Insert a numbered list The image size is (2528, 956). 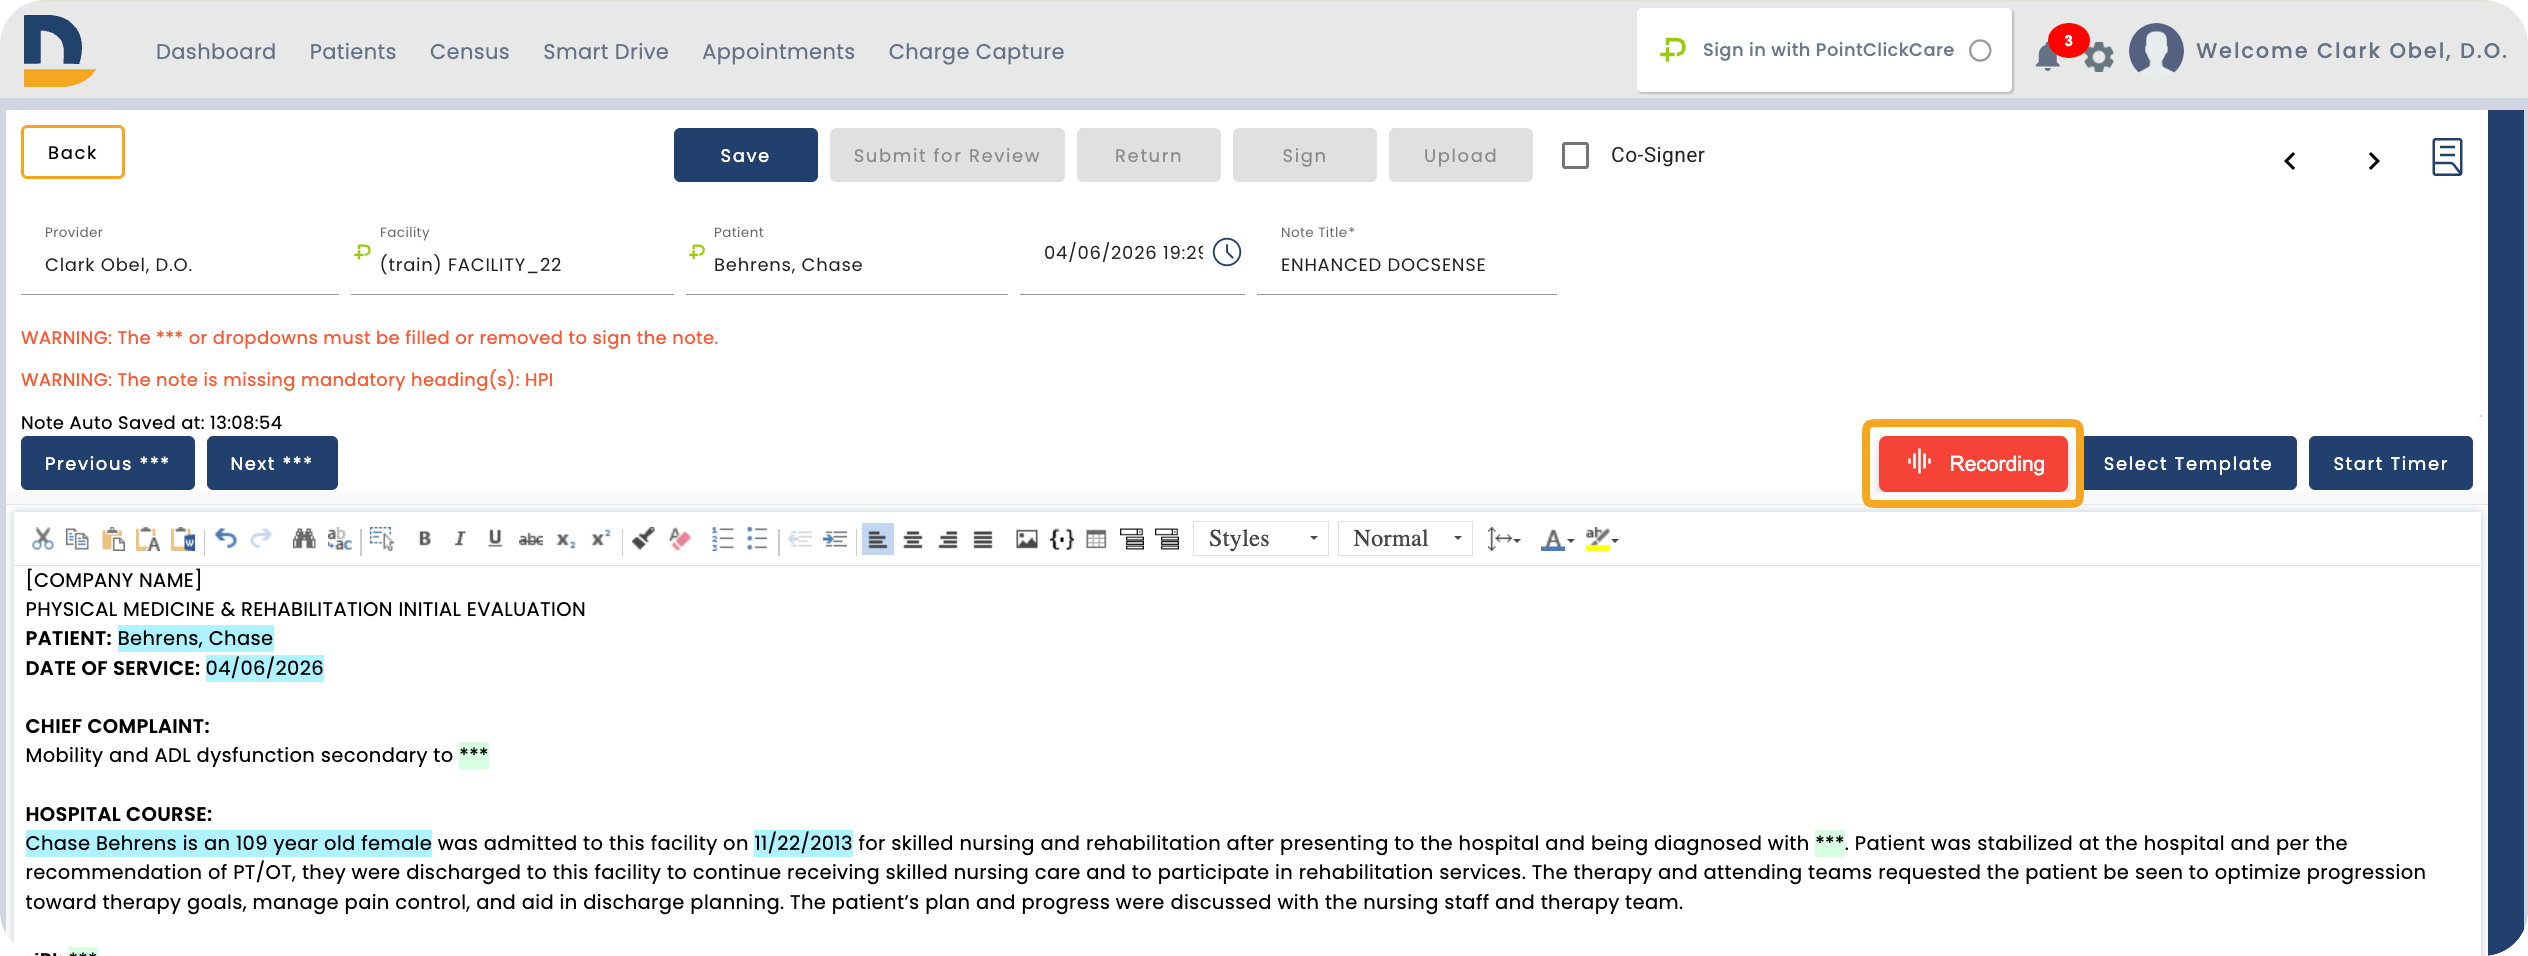coord(722,539)
